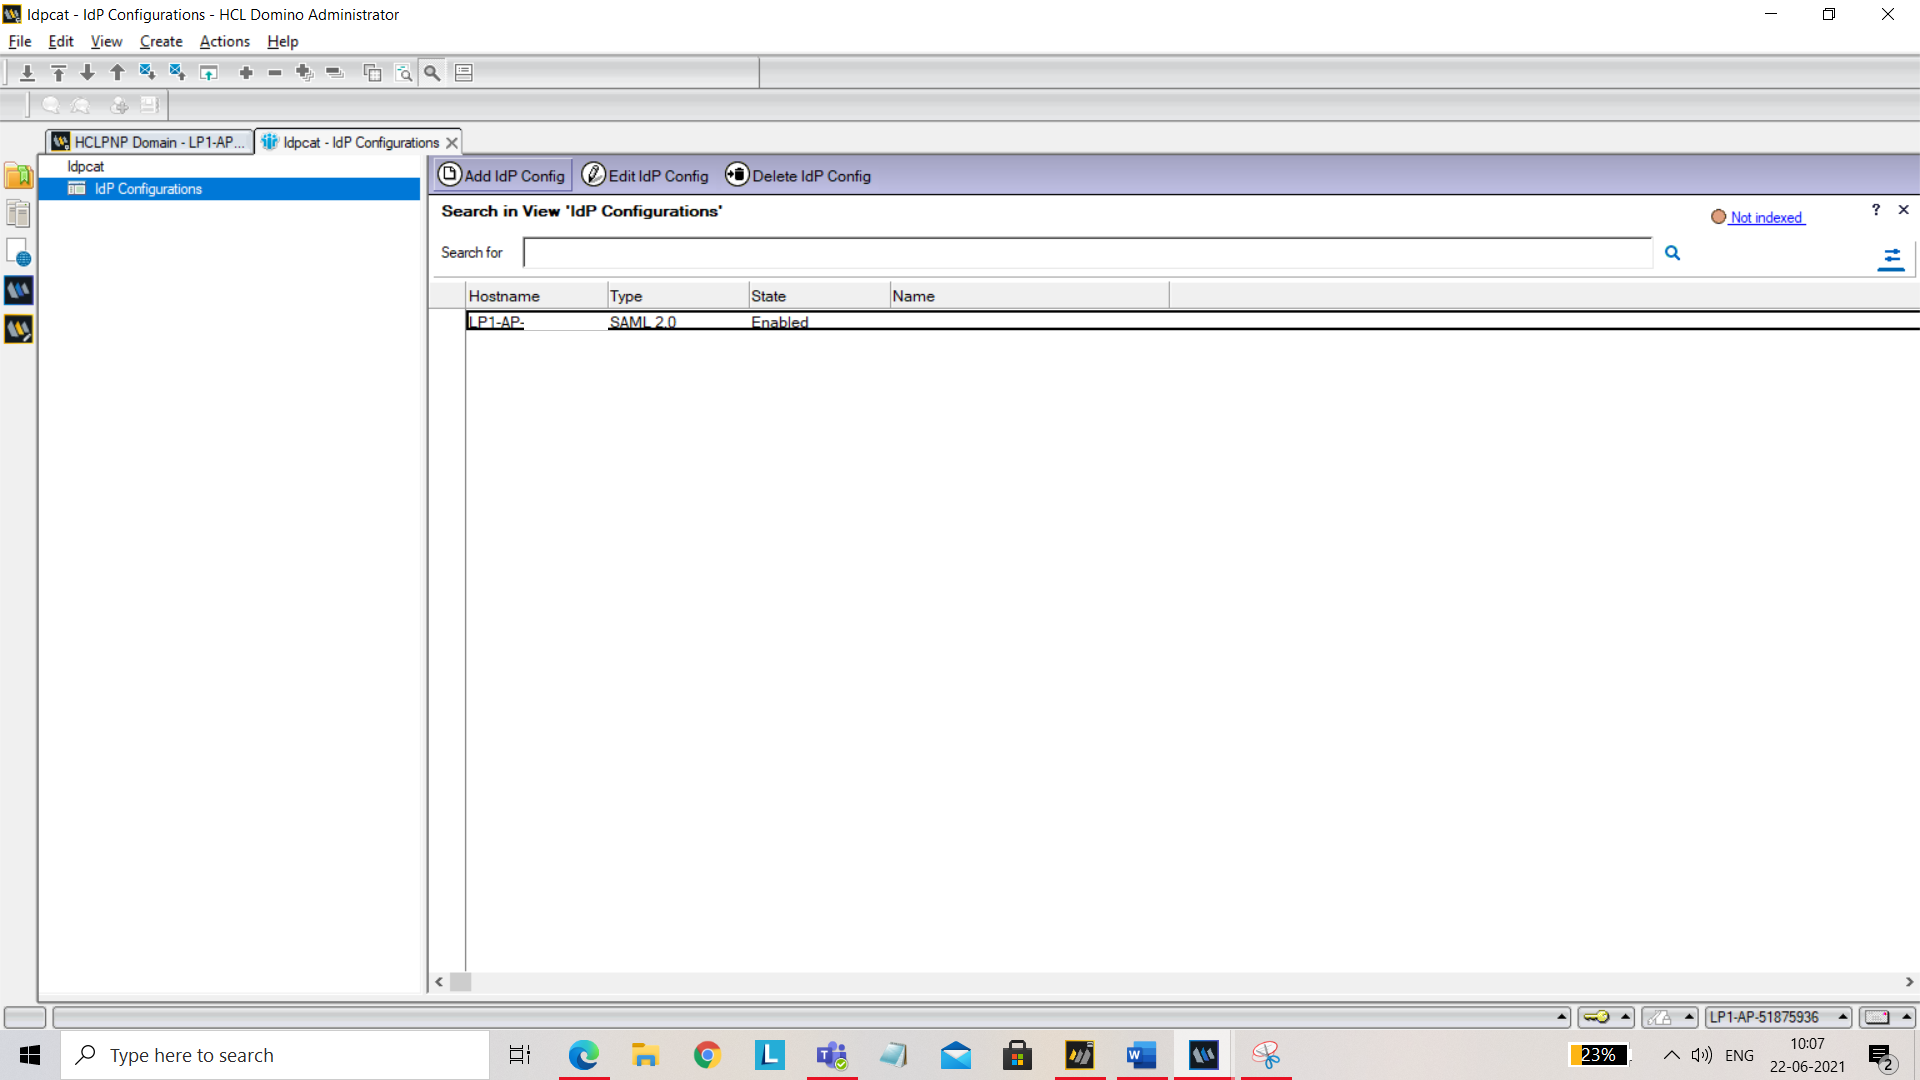Sort by Hostname column header
This screenshot has height=1080, width=1920.
click(x=536, y=296)
